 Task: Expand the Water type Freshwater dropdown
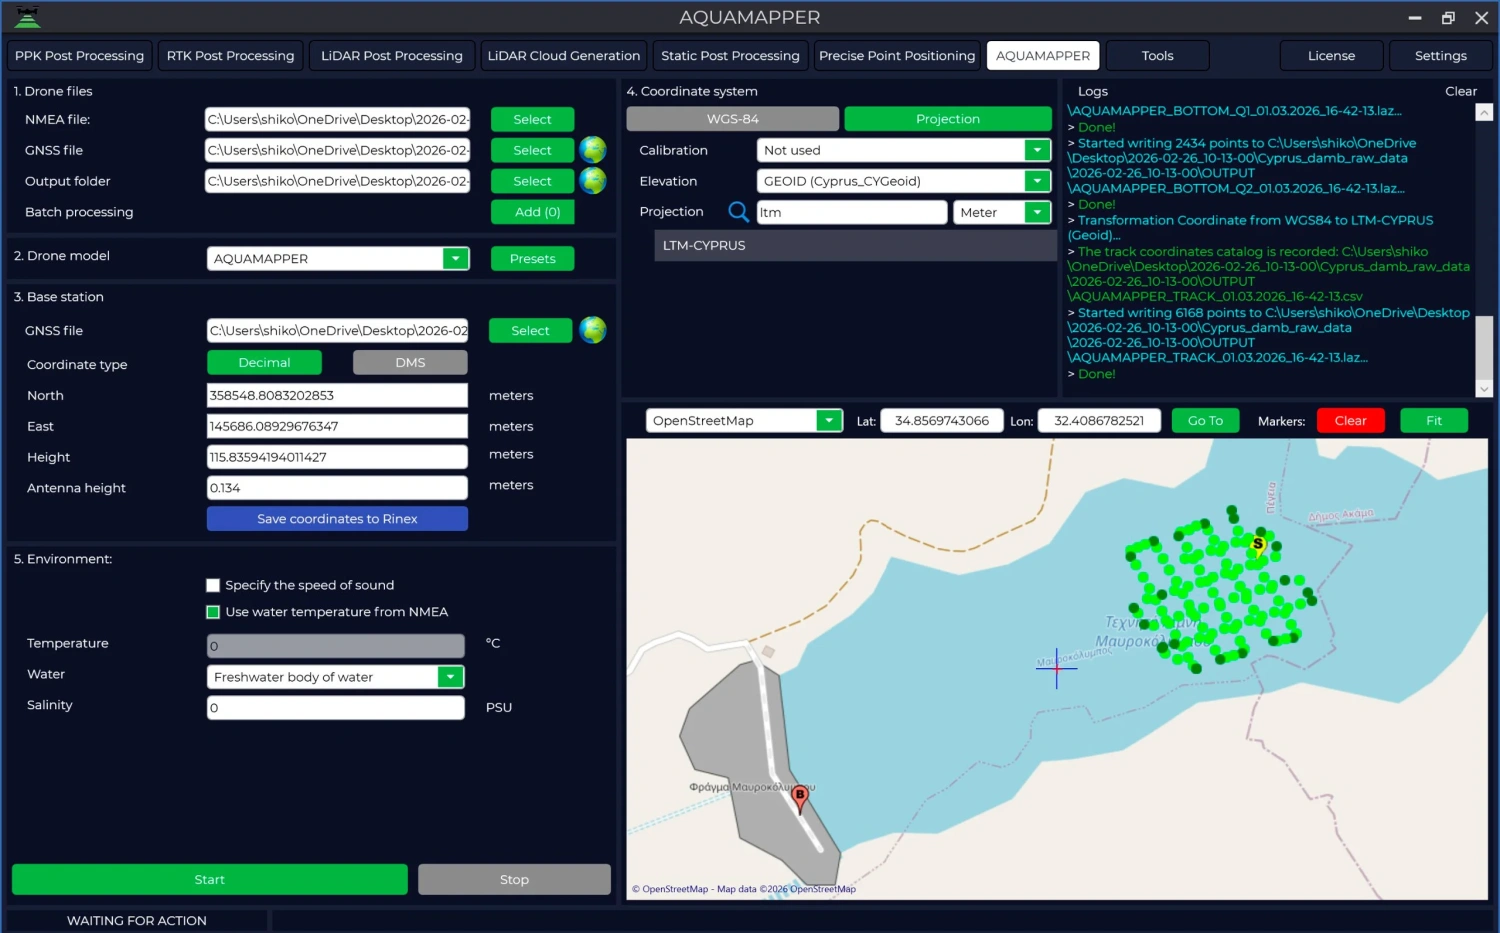[x=451, y=677]
